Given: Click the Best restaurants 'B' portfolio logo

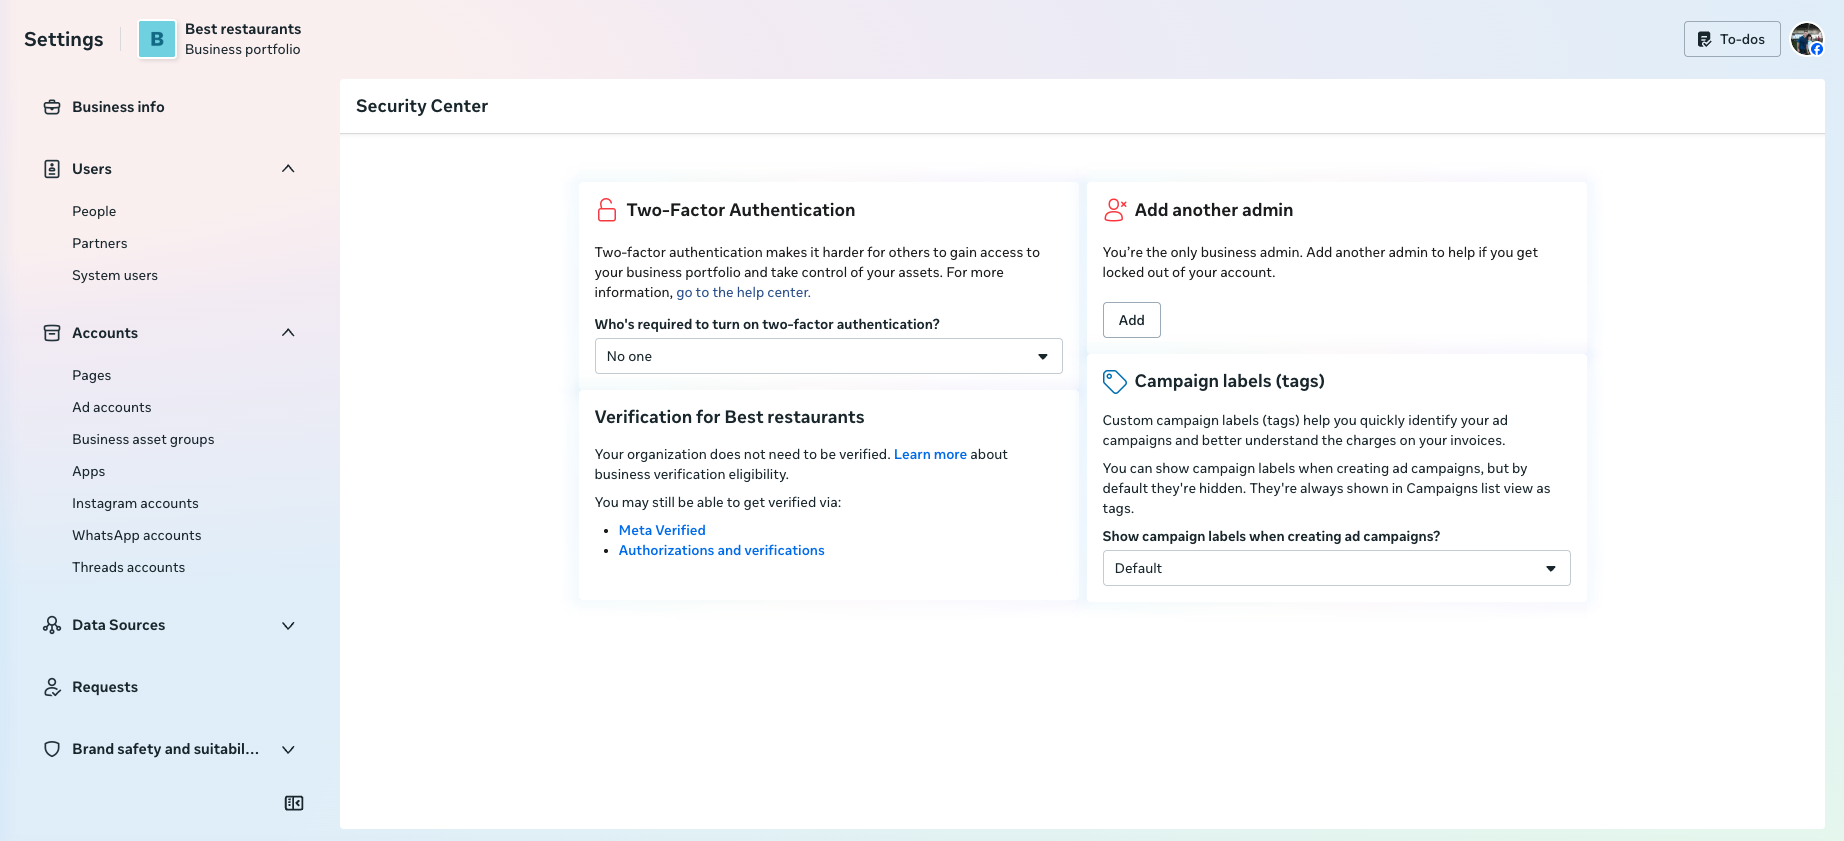Looking at the screenshot, I should pos(156,39).
